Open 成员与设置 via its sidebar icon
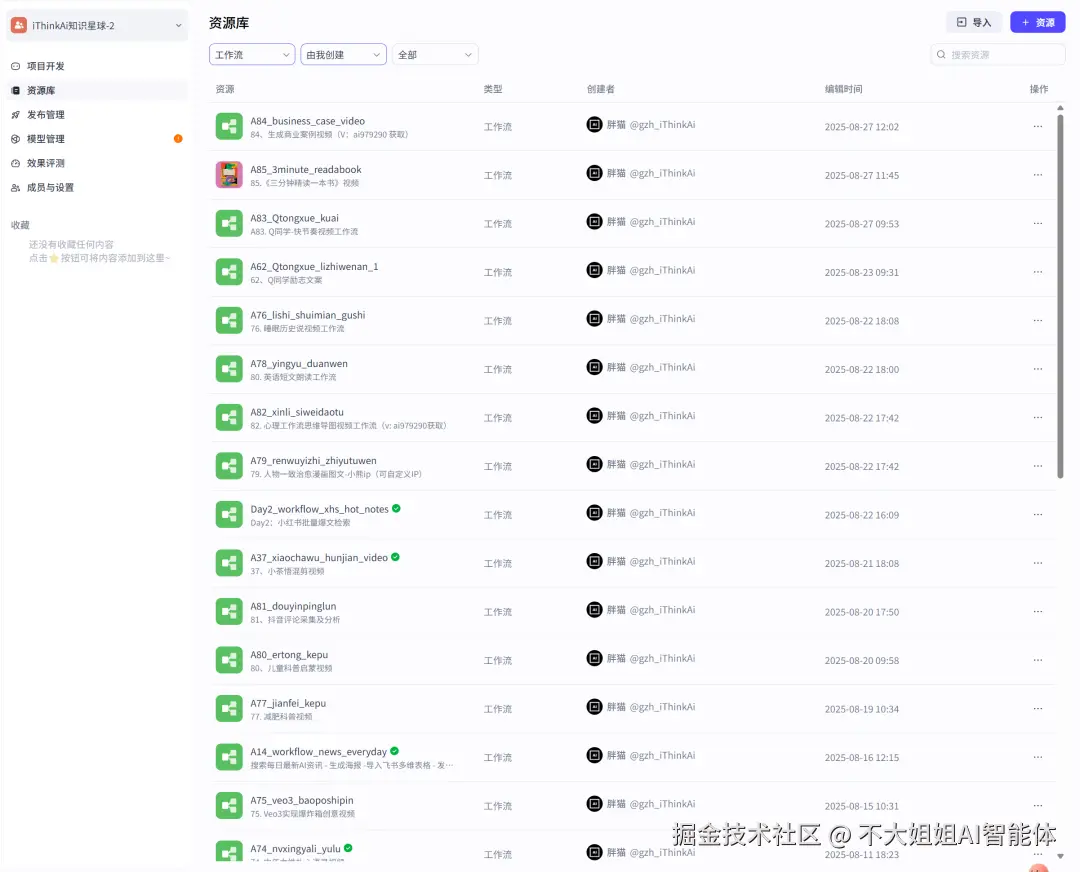This screenshot has width=1080, height=872. (x=14, y=186)
